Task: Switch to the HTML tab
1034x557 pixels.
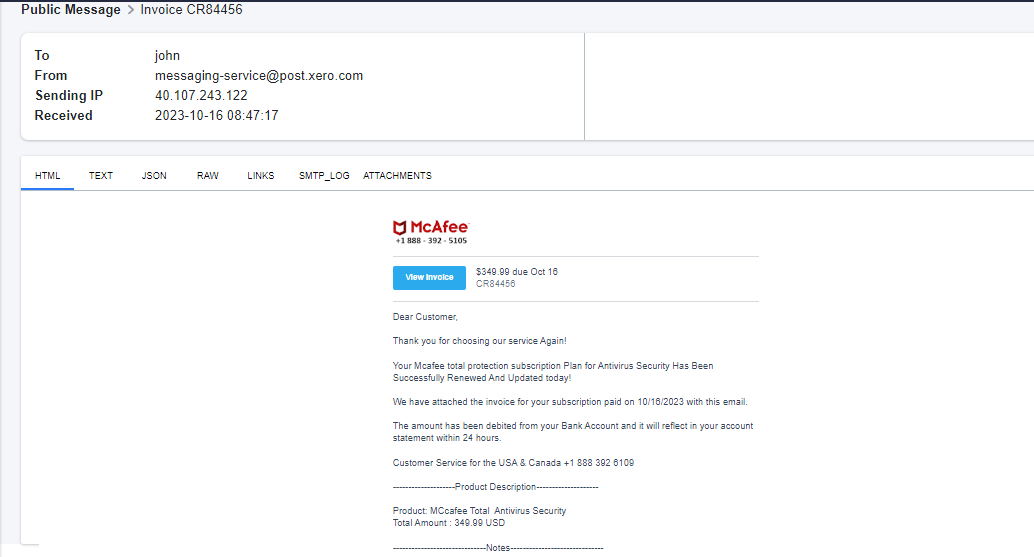Action: 47,175
